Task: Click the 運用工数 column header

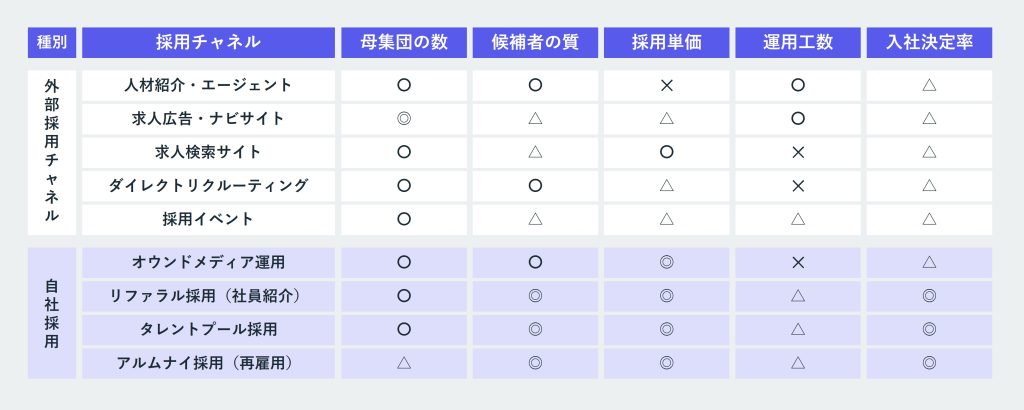Action: (798, 42)
